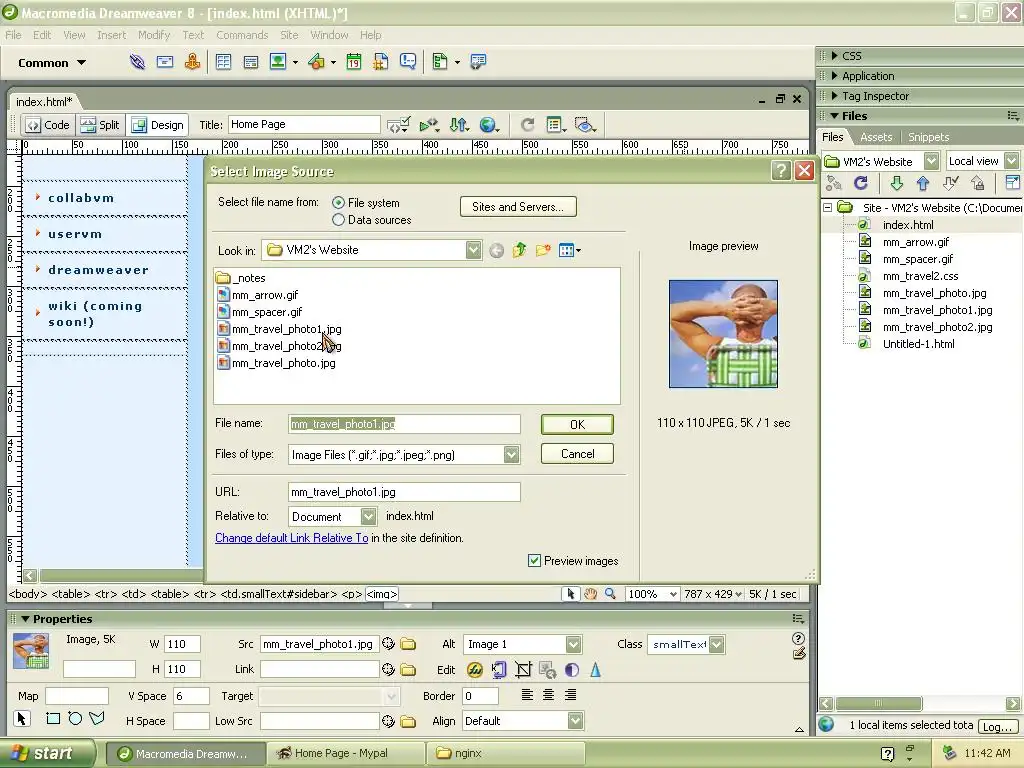Click the Preview in Browser globe icon

coord(487,125)
